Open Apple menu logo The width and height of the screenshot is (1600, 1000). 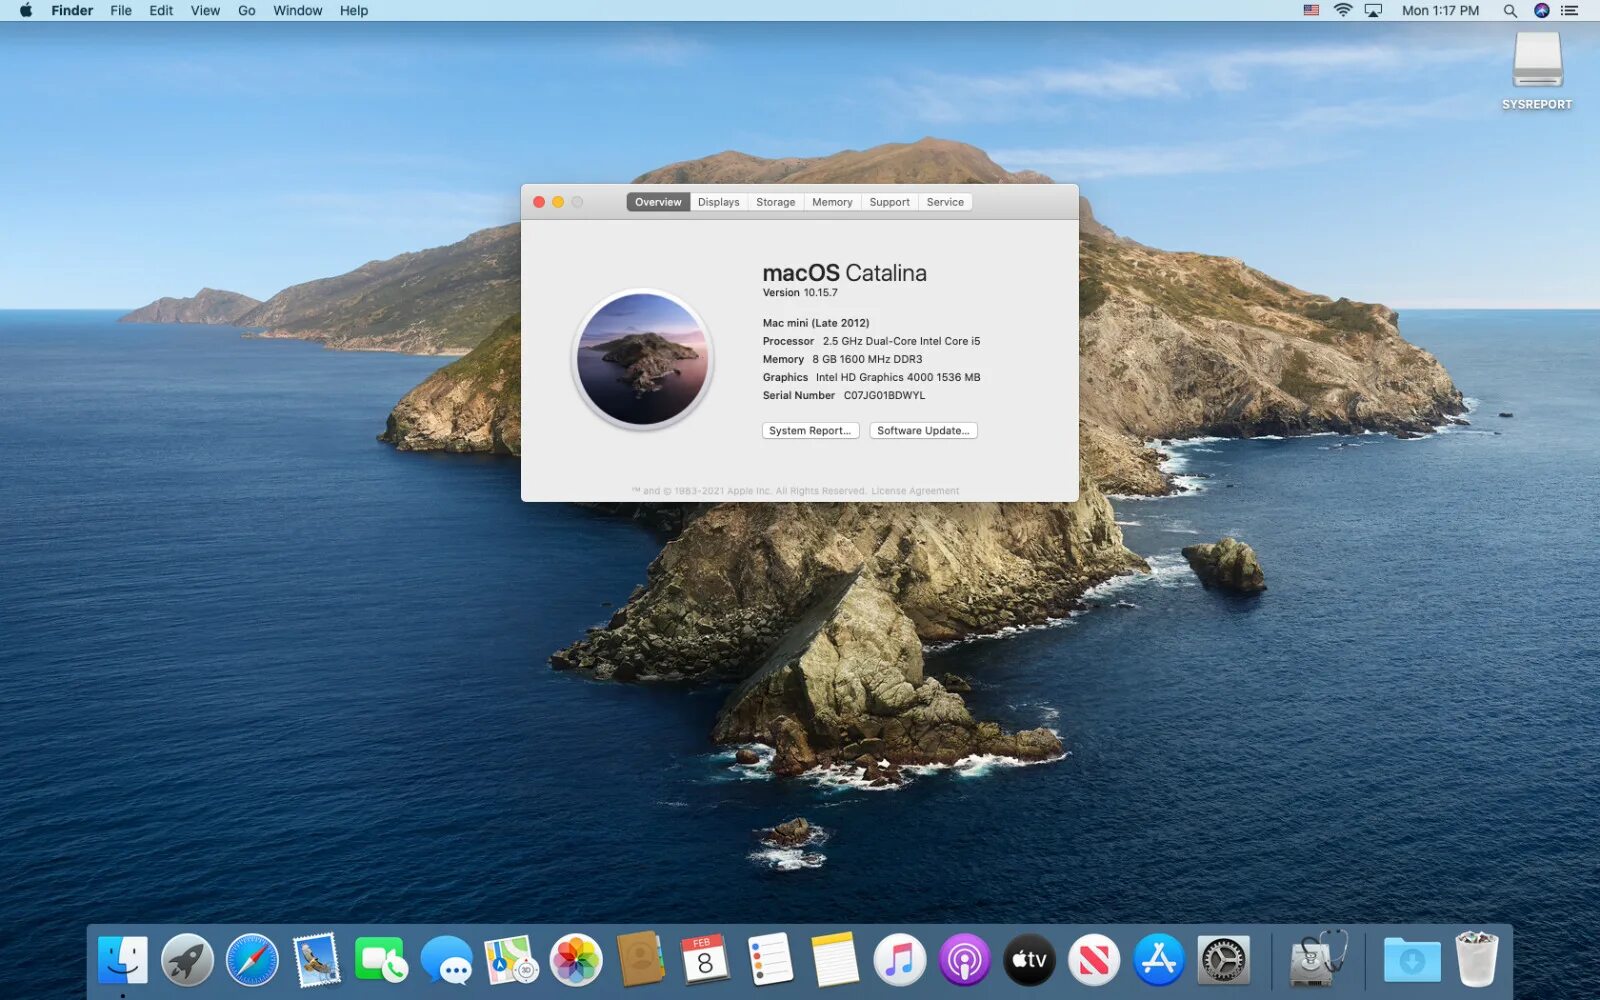[26, 10]
